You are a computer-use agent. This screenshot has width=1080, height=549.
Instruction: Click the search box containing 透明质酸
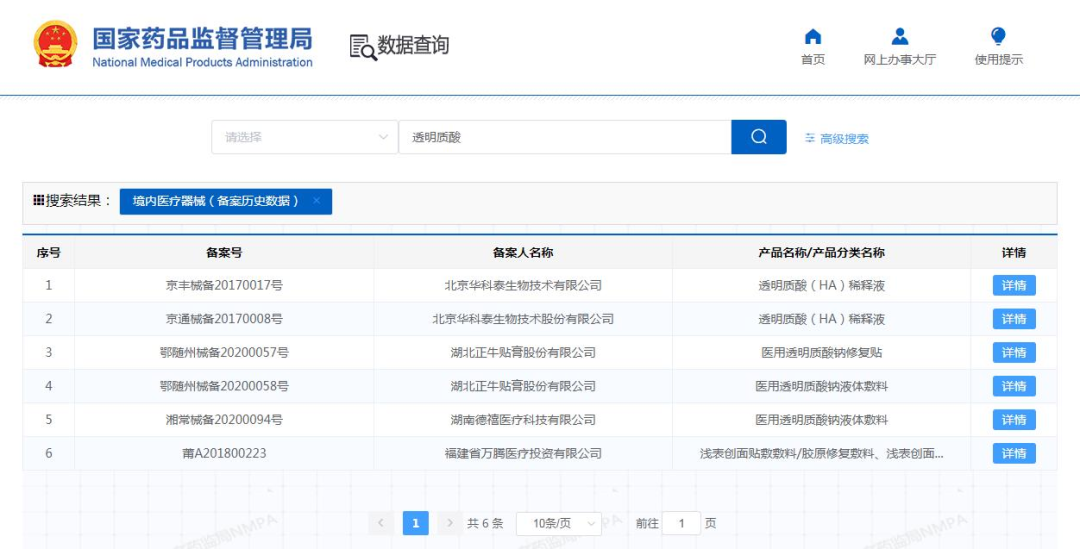564,137
